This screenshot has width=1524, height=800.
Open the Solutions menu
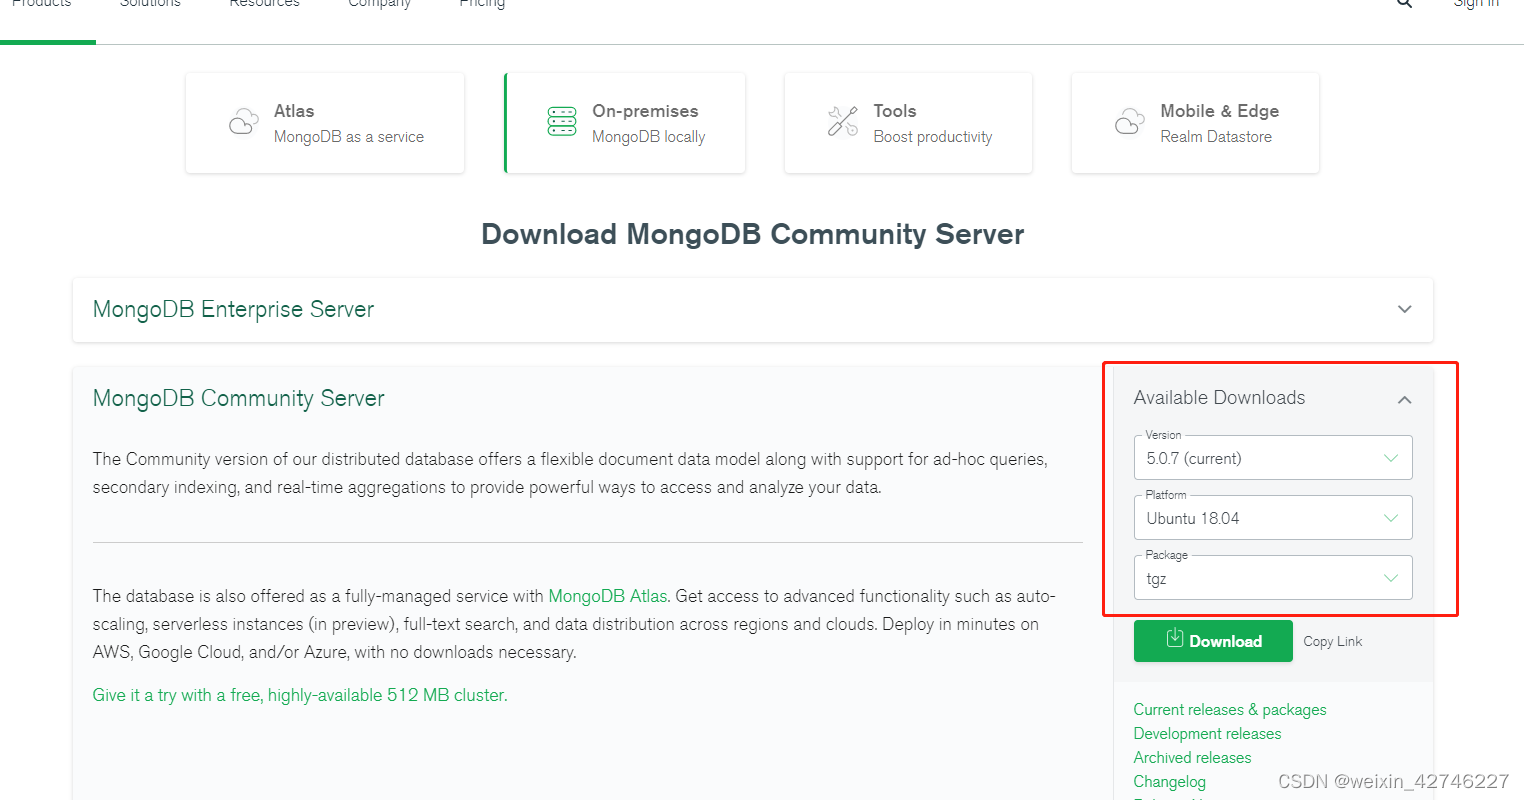click(150, 4)
